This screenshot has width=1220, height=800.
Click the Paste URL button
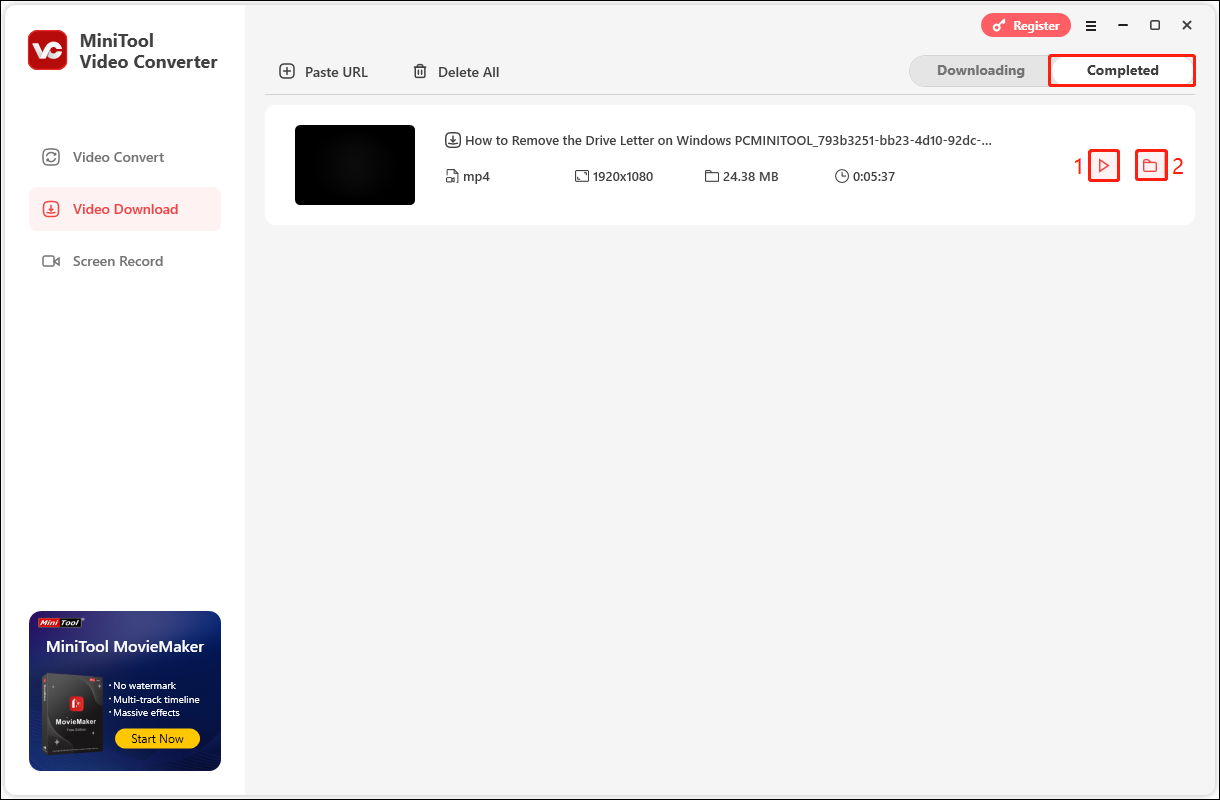tap(323, 72)
